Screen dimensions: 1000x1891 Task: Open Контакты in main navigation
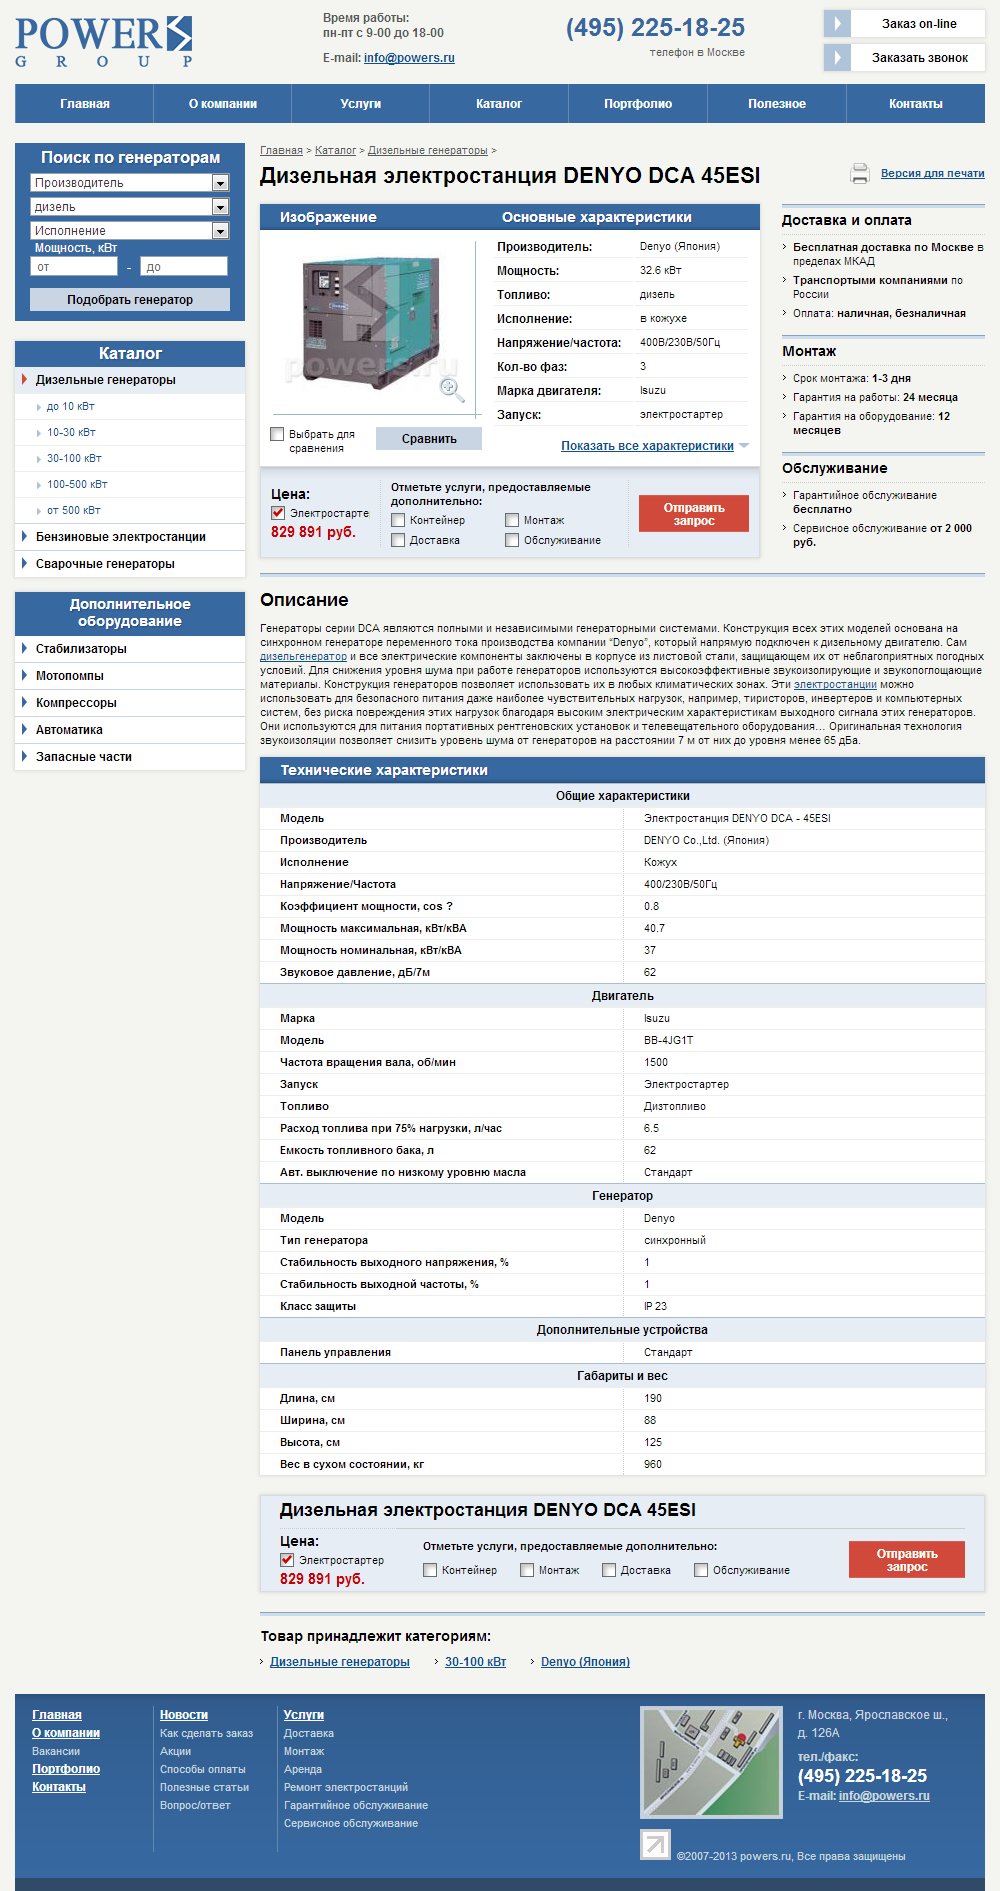pos(916,104)
